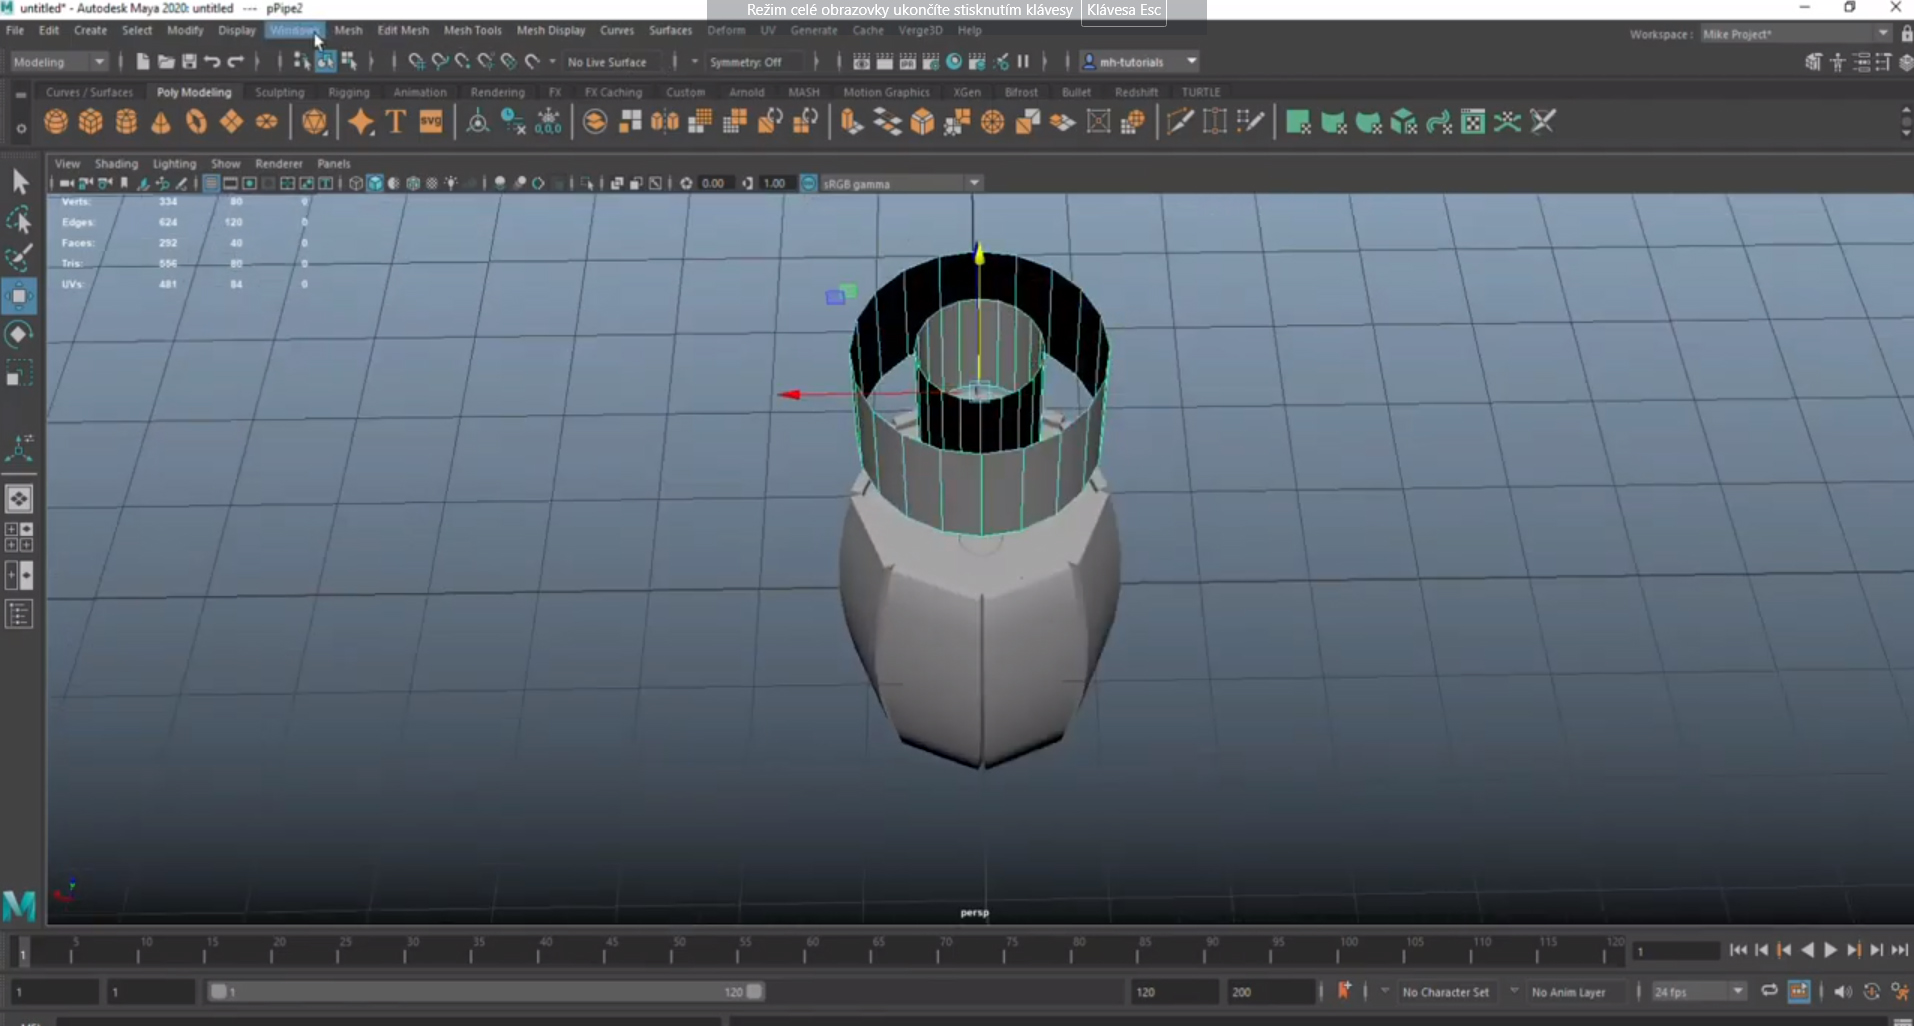
Task: Toggle the cached playback button
Action: [1798, 991]
